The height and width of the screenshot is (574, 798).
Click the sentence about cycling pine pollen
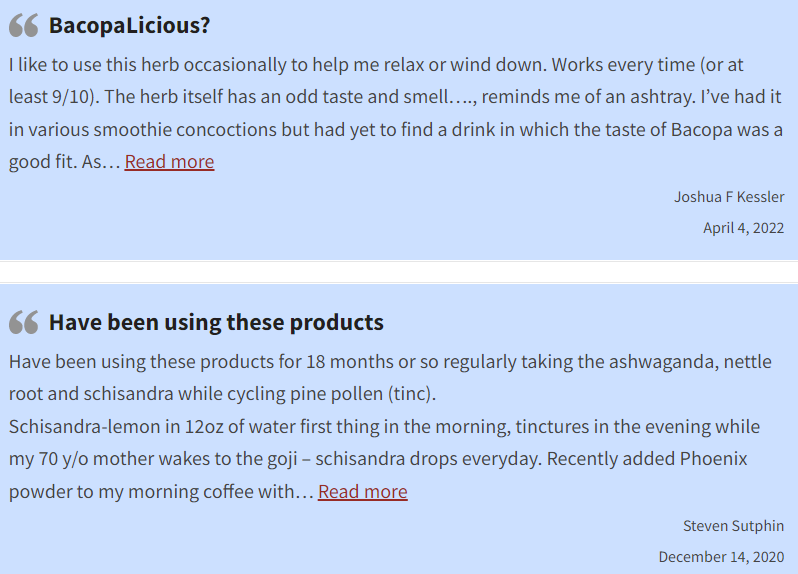tap(222, 394)
